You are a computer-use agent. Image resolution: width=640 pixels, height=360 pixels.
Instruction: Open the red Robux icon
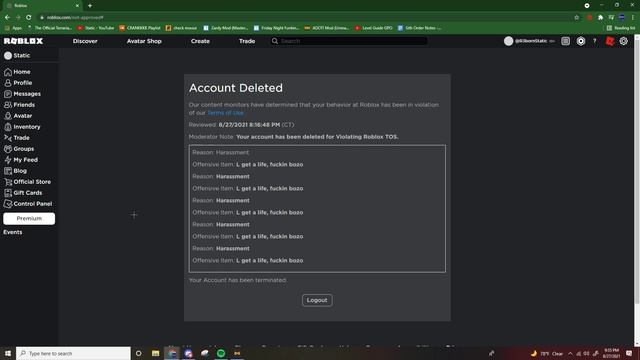[610, 41]
